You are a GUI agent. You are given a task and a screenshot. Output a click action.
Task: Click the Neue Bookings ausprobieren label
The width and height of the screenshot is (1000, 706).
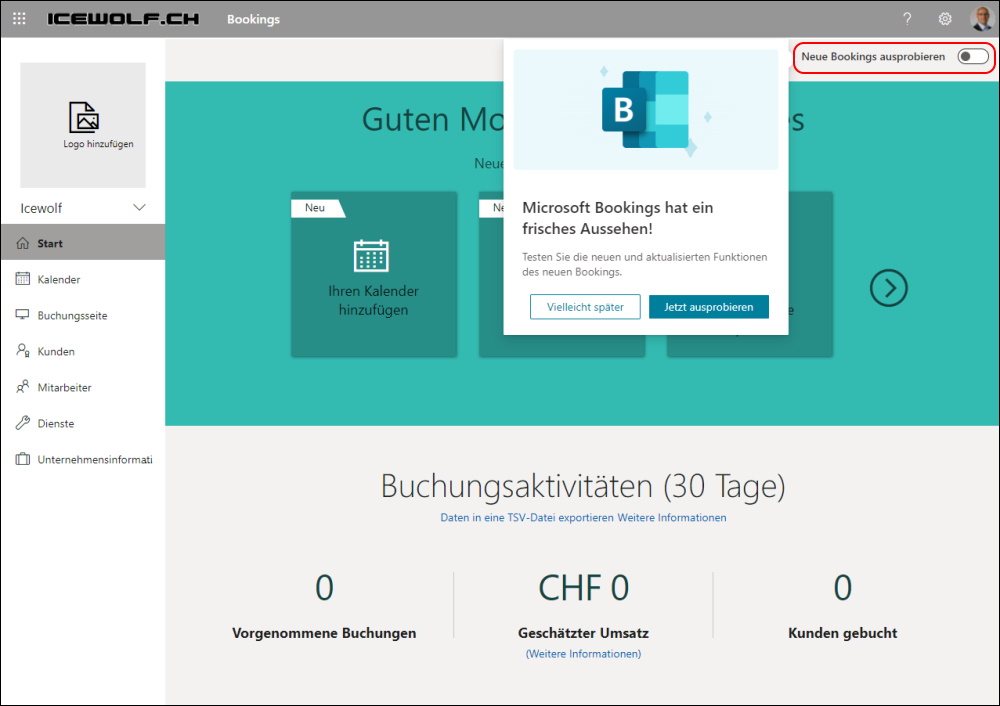(873, 57)
